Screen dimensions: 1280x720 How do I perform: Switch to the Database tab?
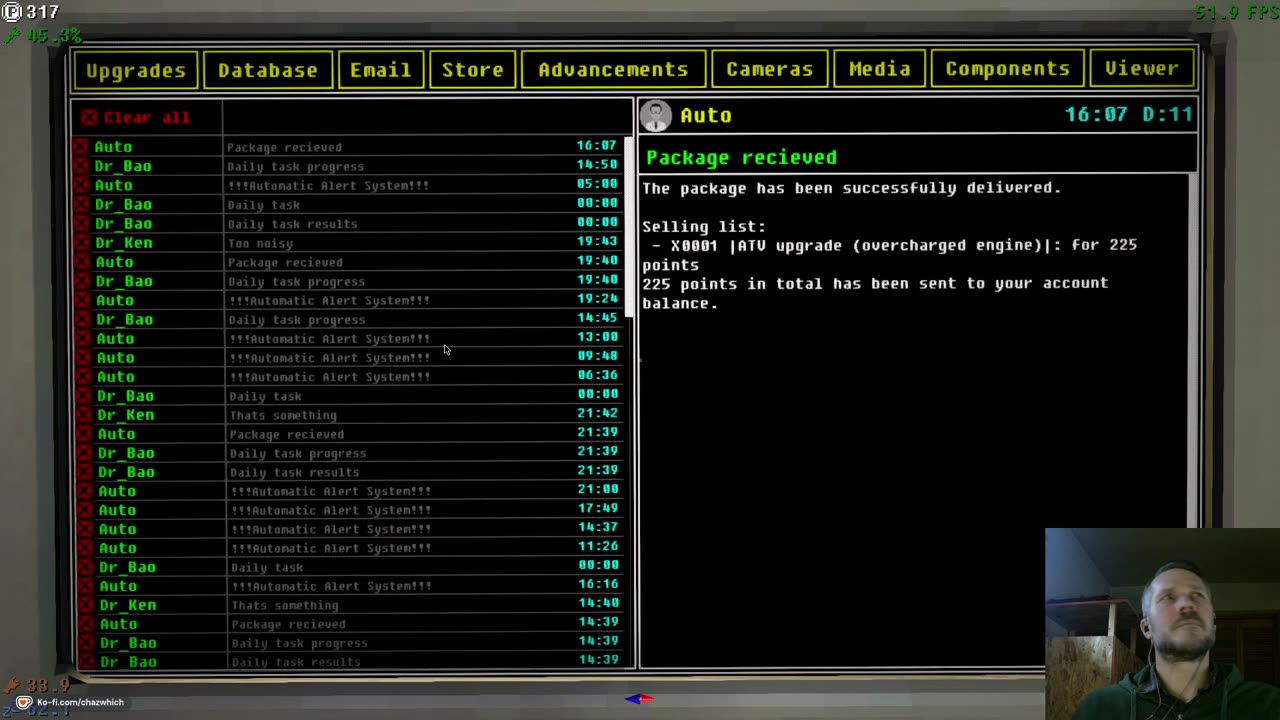267,70
